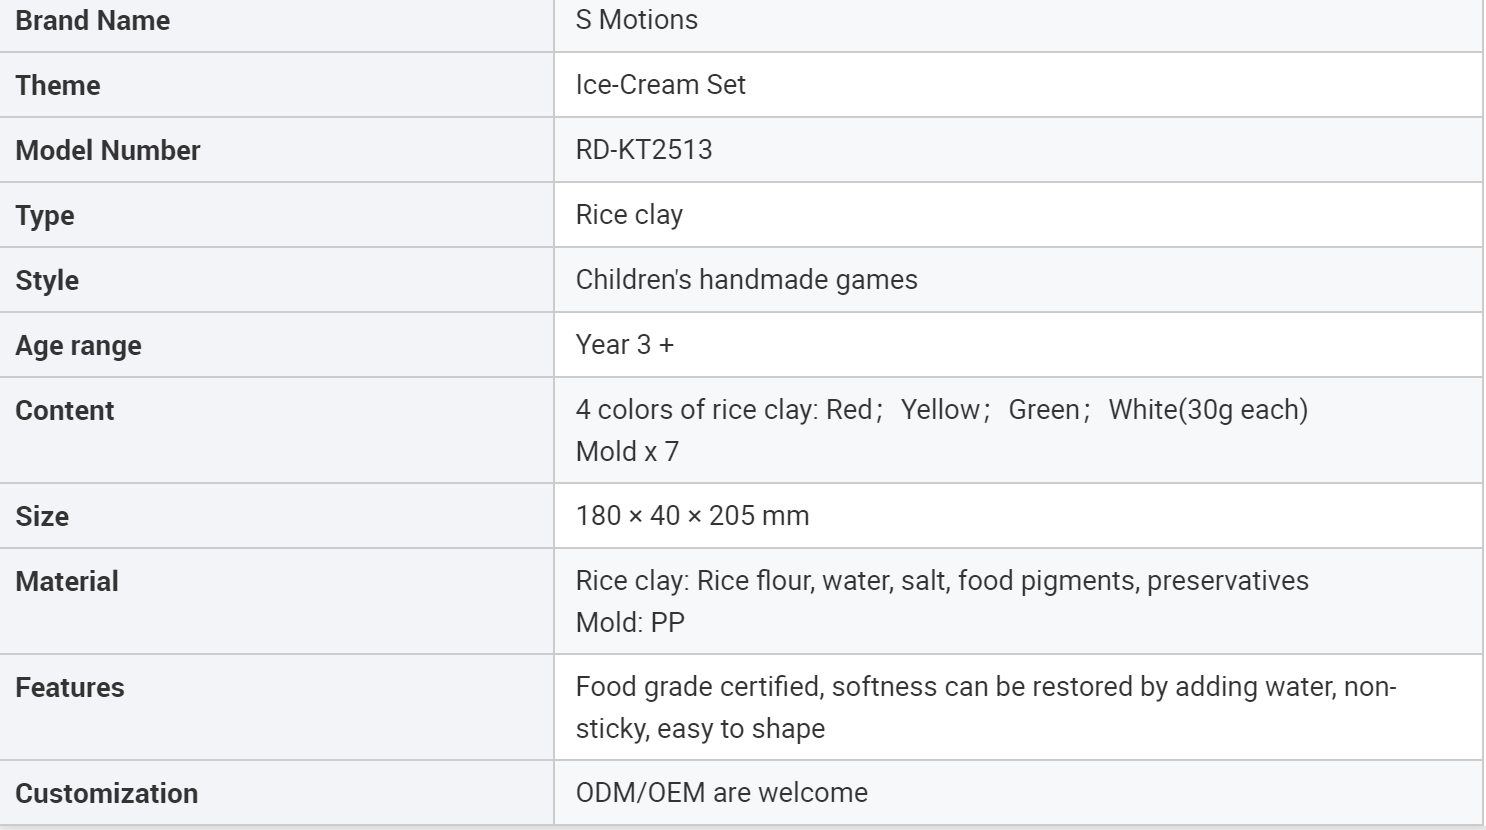Click the Features row label
Viewport: 1486px width, 830px height.
coord(70,687)
